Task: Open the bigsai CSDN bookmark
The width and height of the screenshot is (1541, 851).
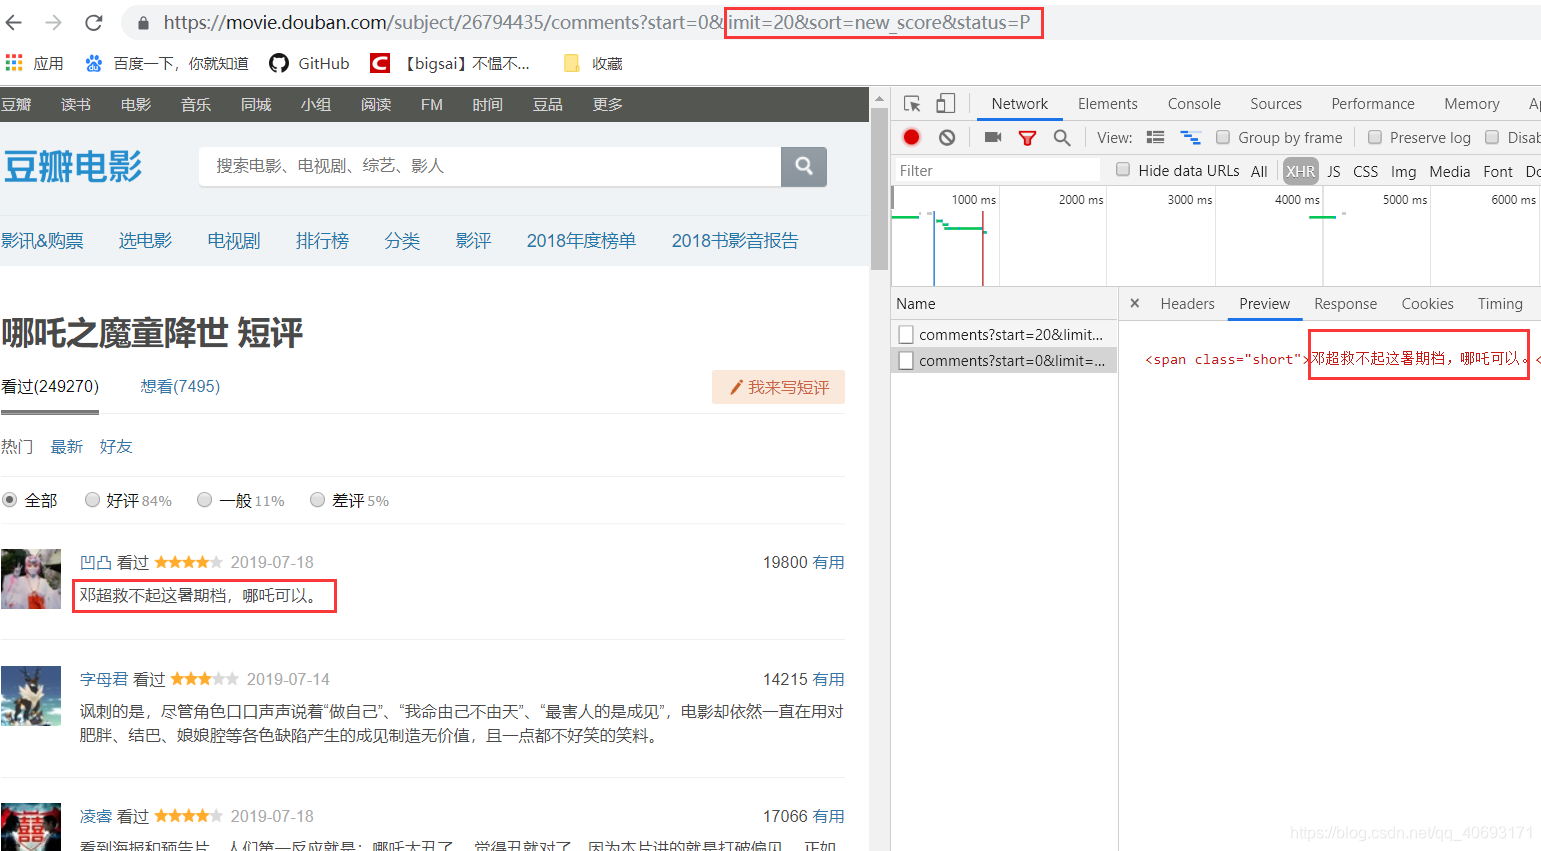Action: (x=450, y=63)
